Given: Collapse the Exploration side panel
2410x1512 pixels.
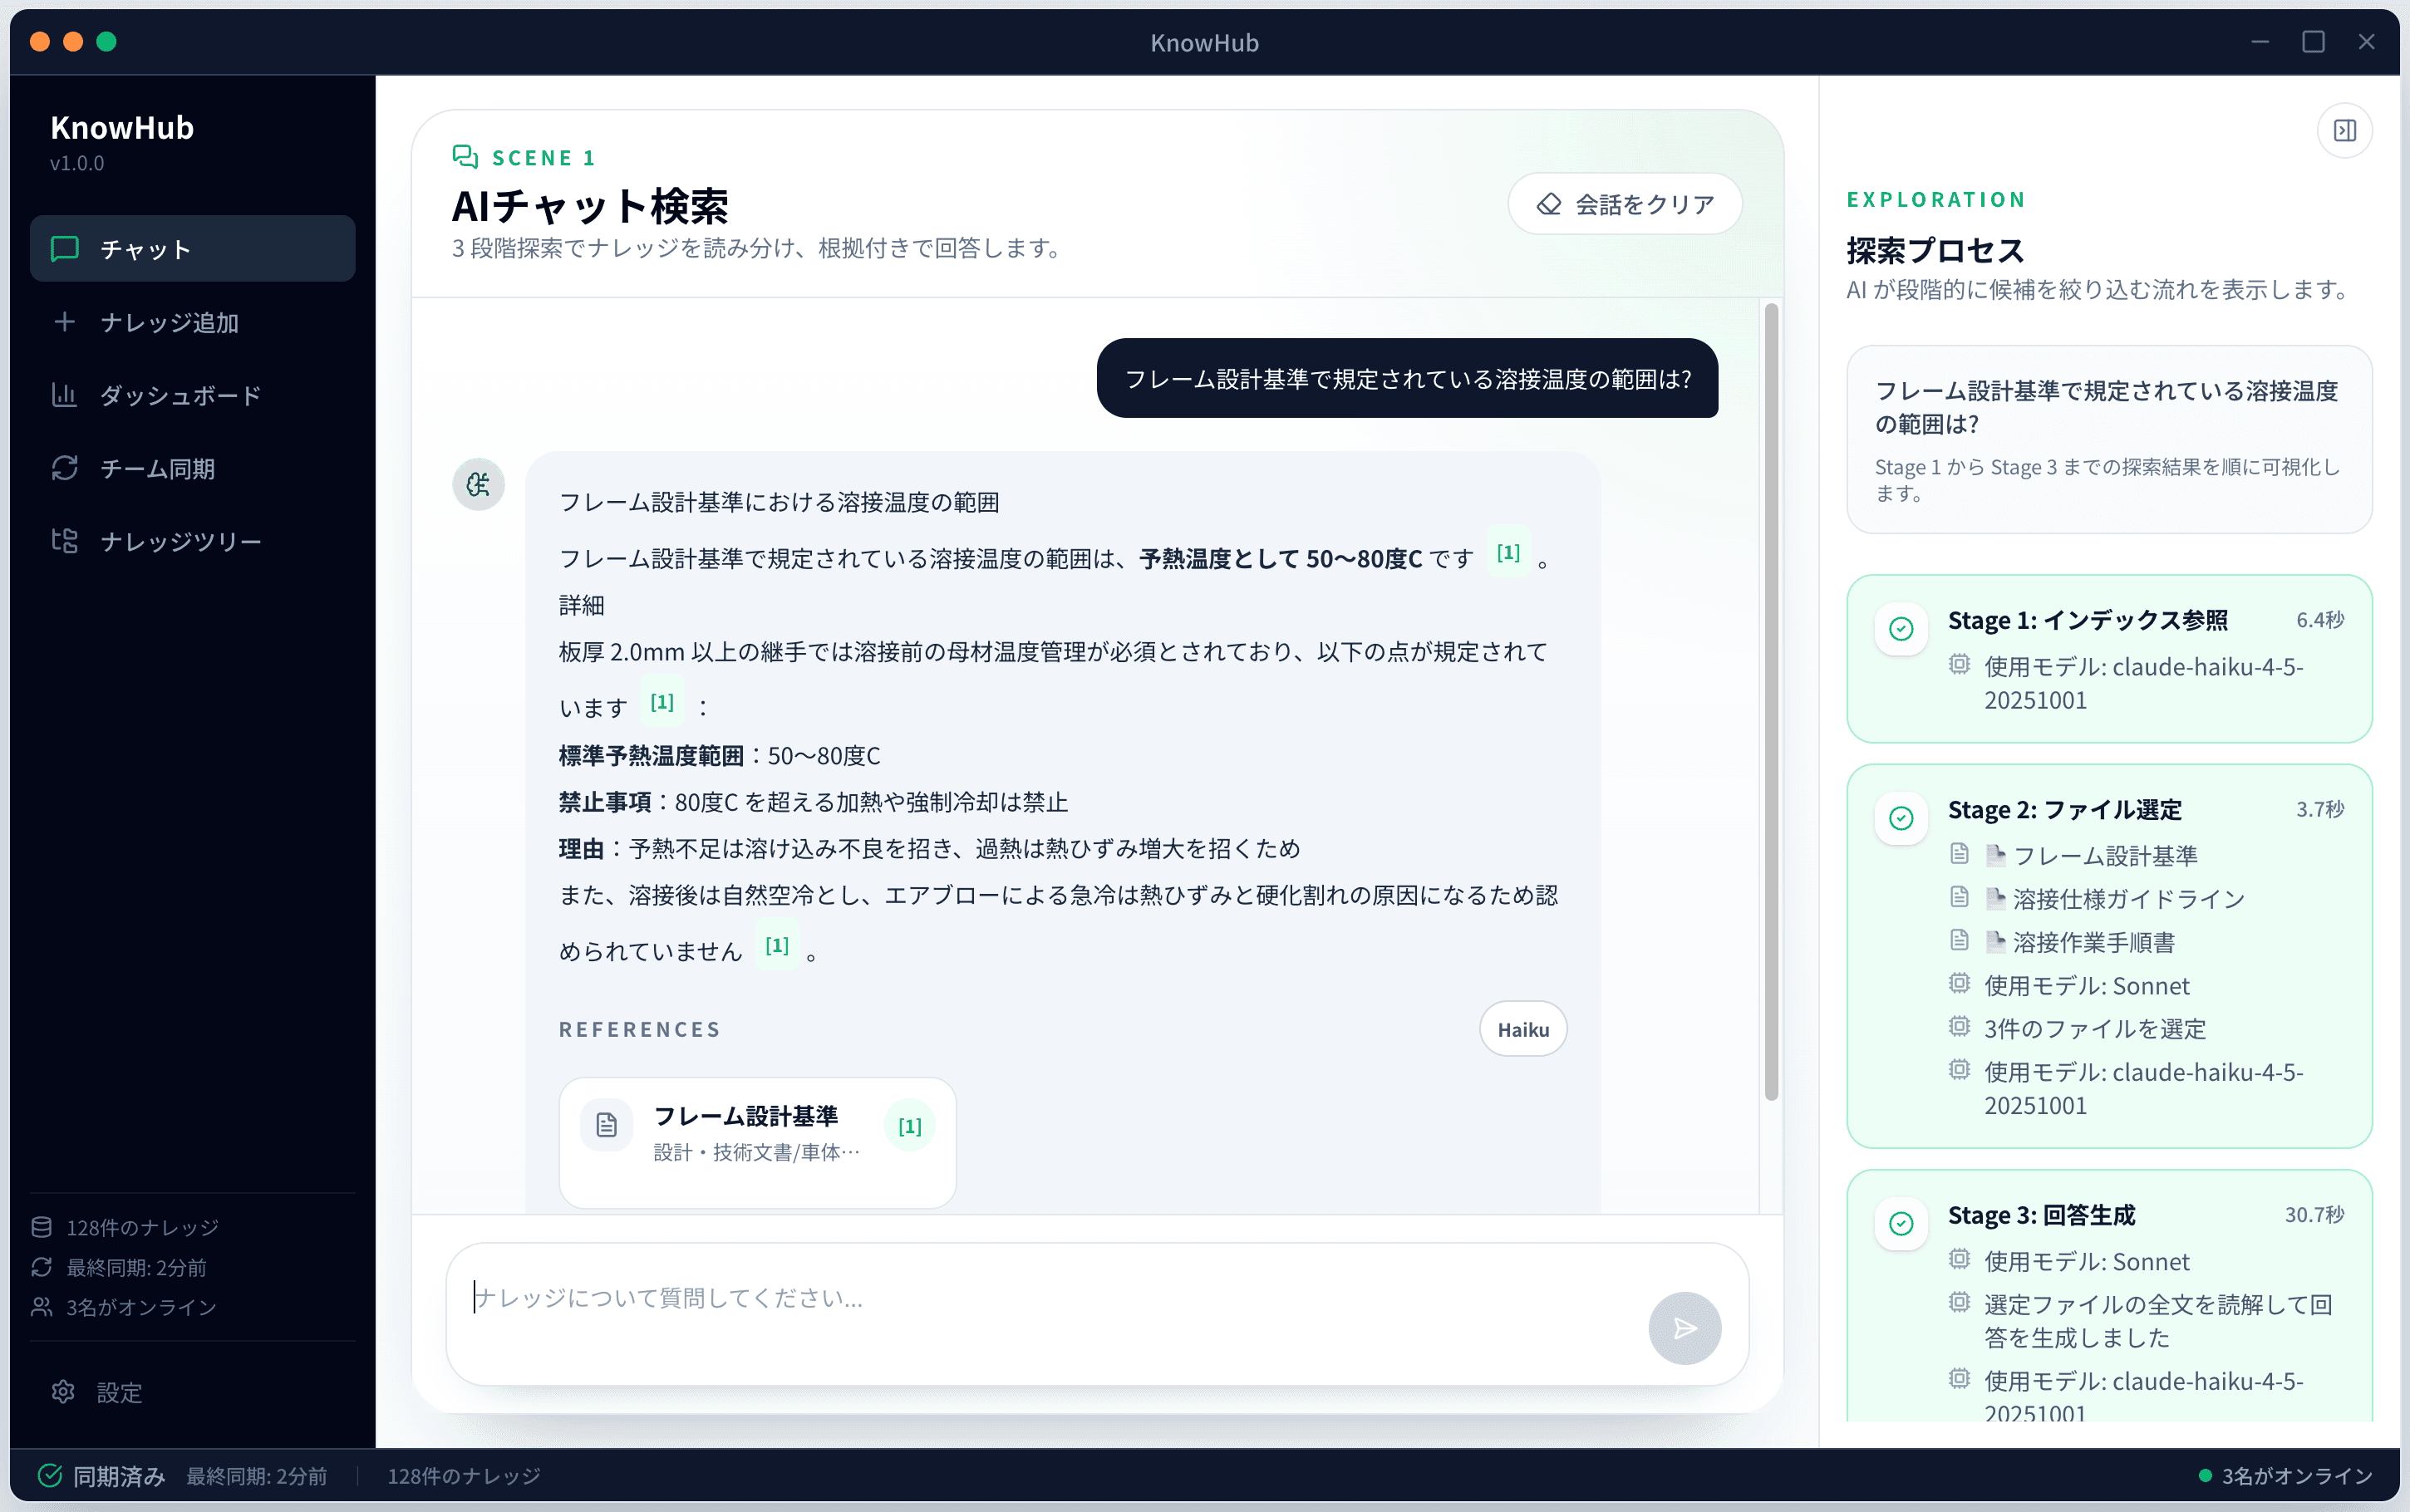Looking at the screenshot, I should (2344, 130).
